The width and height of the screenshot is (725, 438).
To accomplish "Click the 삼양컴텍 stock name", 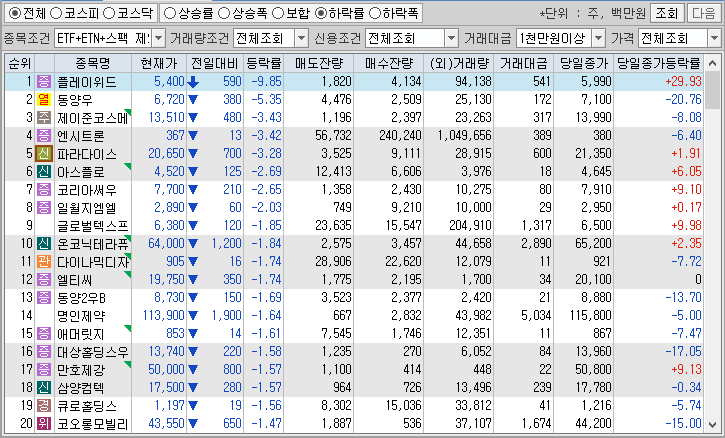I will pos(81,387).
